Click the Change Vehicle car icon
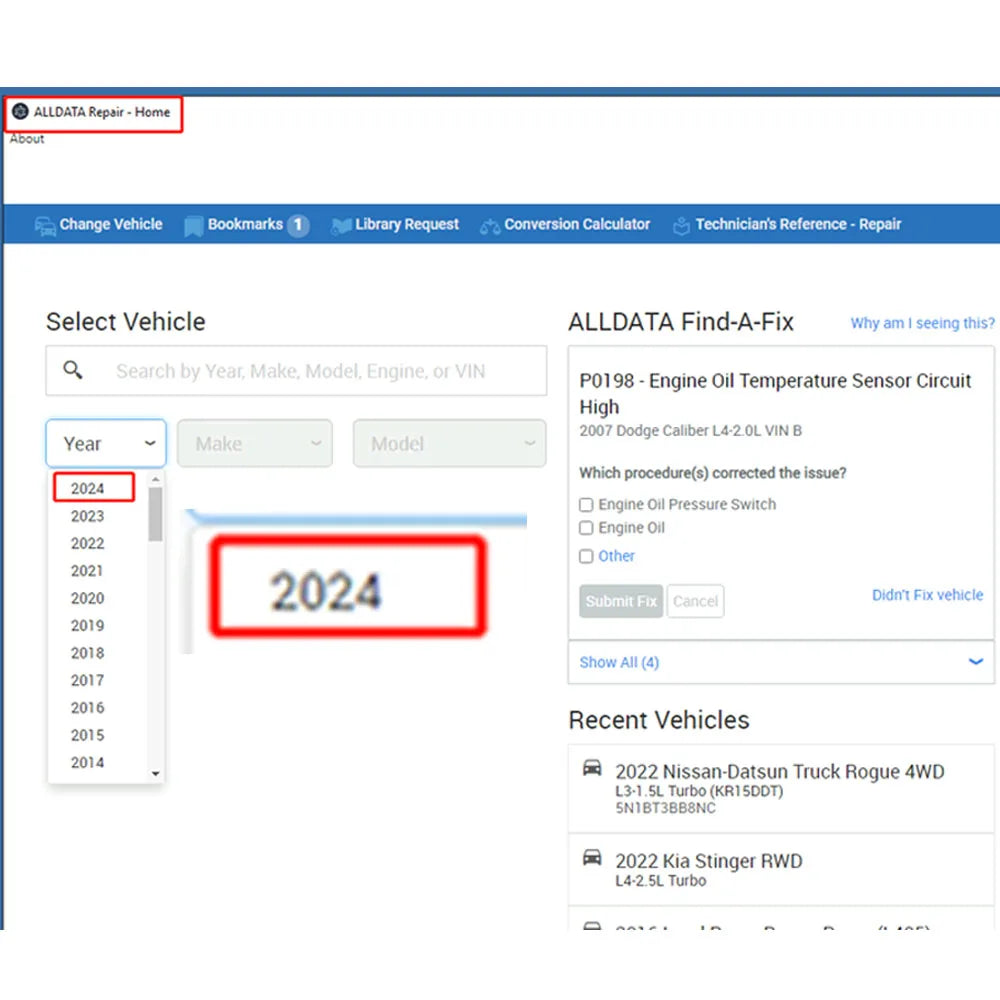 tap(45, 226)
